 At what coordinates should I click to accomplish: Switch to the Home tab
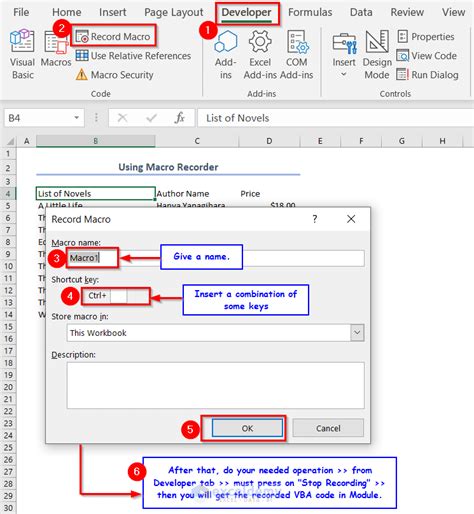point(67,12)
